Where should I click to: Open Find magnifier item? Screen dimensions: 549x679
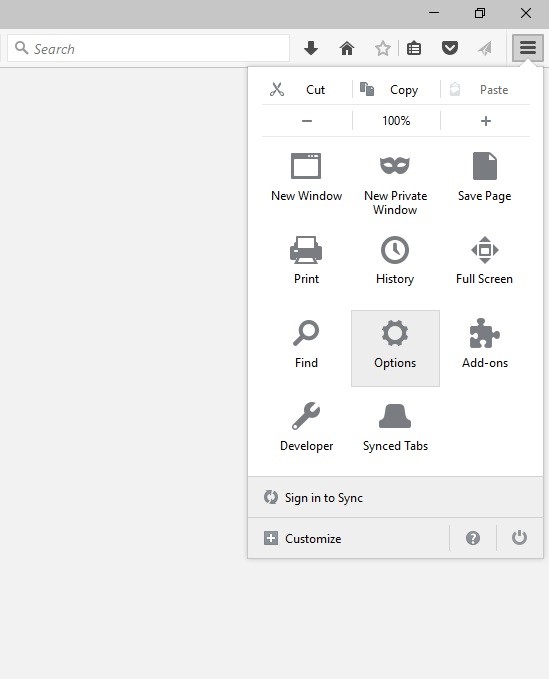point(306,348)
